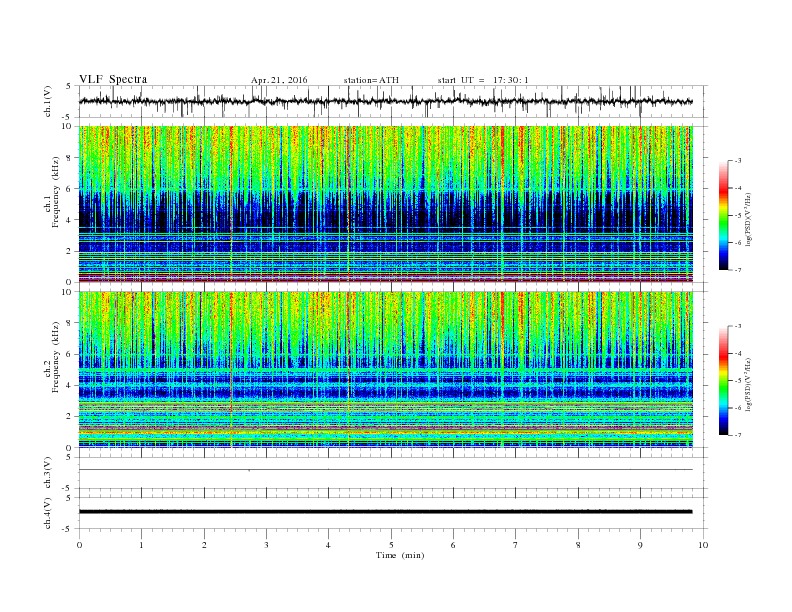The height and width of the screenshot is (612, 792).
Task: Click the "ch.3(V)" axis label
Action: (48, 473)
